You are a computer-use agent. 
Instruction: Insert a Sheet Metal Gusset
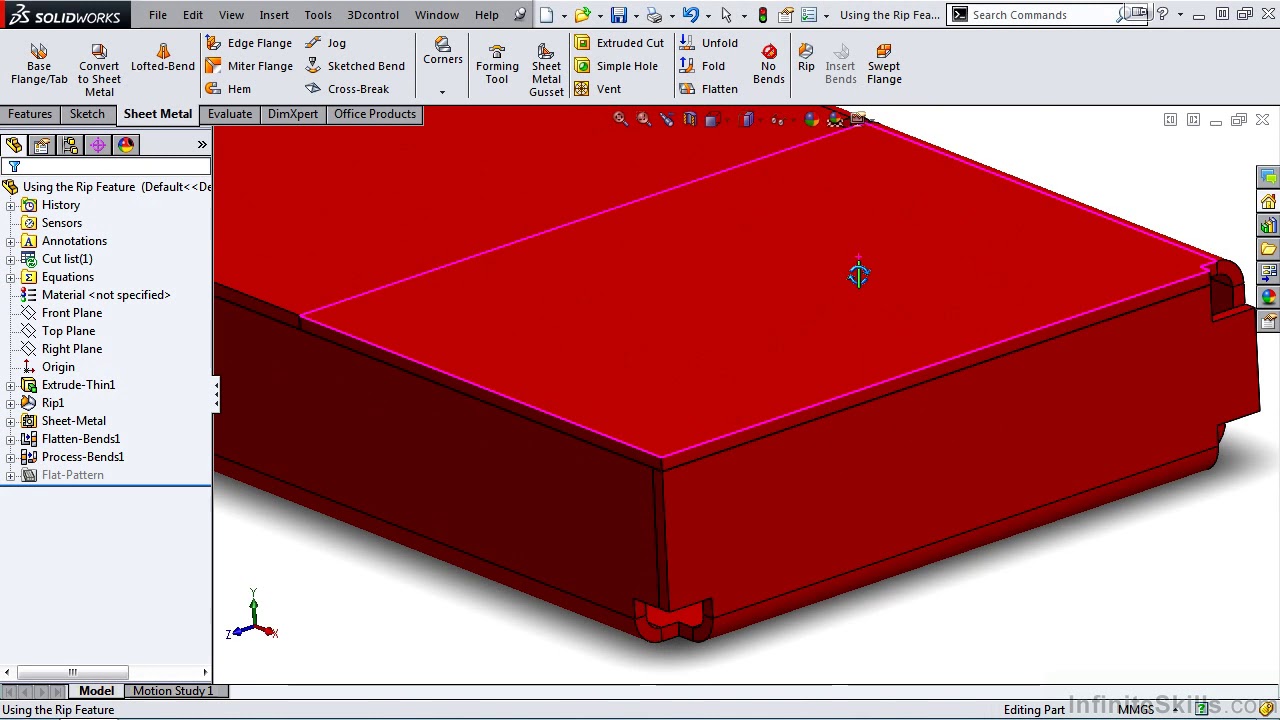tap(546, 70)
